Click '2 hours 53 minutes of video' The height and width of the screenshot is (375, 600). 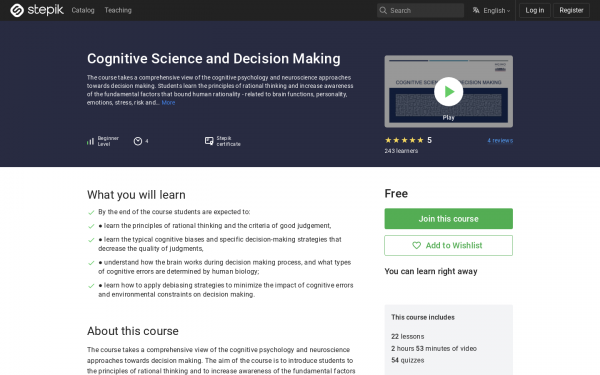[434, 348]
